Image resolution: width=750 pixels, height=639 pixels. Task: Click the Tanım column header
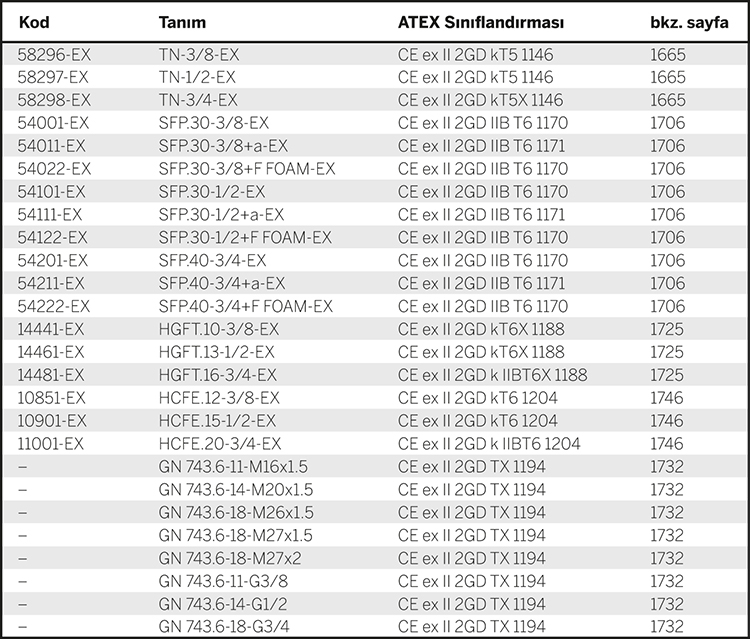click(x=182, y=22)
